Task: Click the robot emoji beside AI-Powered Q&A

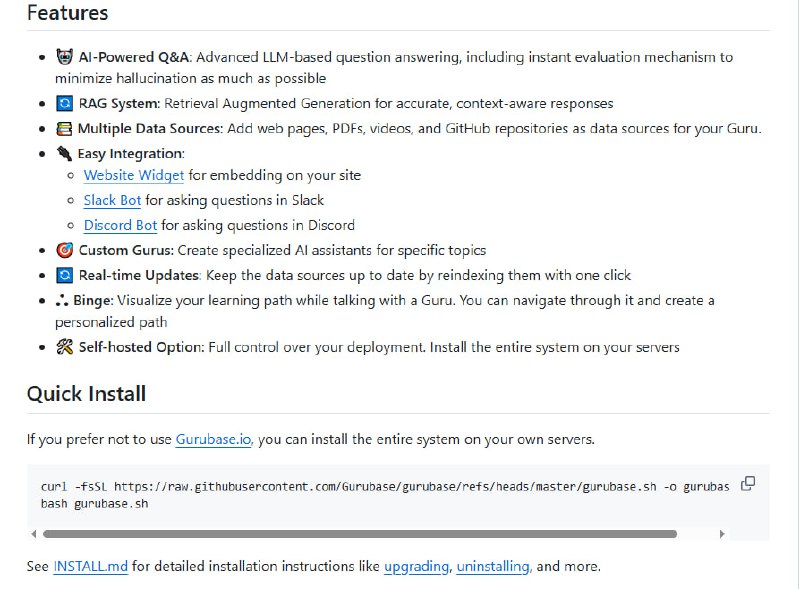Action: (x=65, y=57)
